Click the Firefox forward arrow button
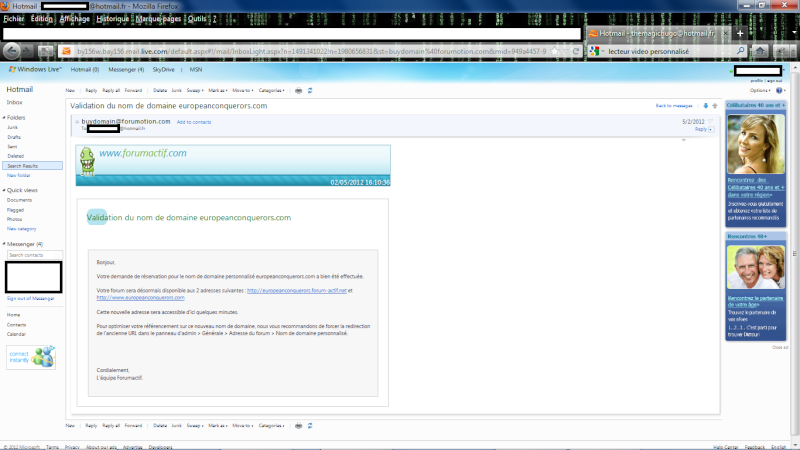Screen dimensions: 800x450 (x=28, y=51)
